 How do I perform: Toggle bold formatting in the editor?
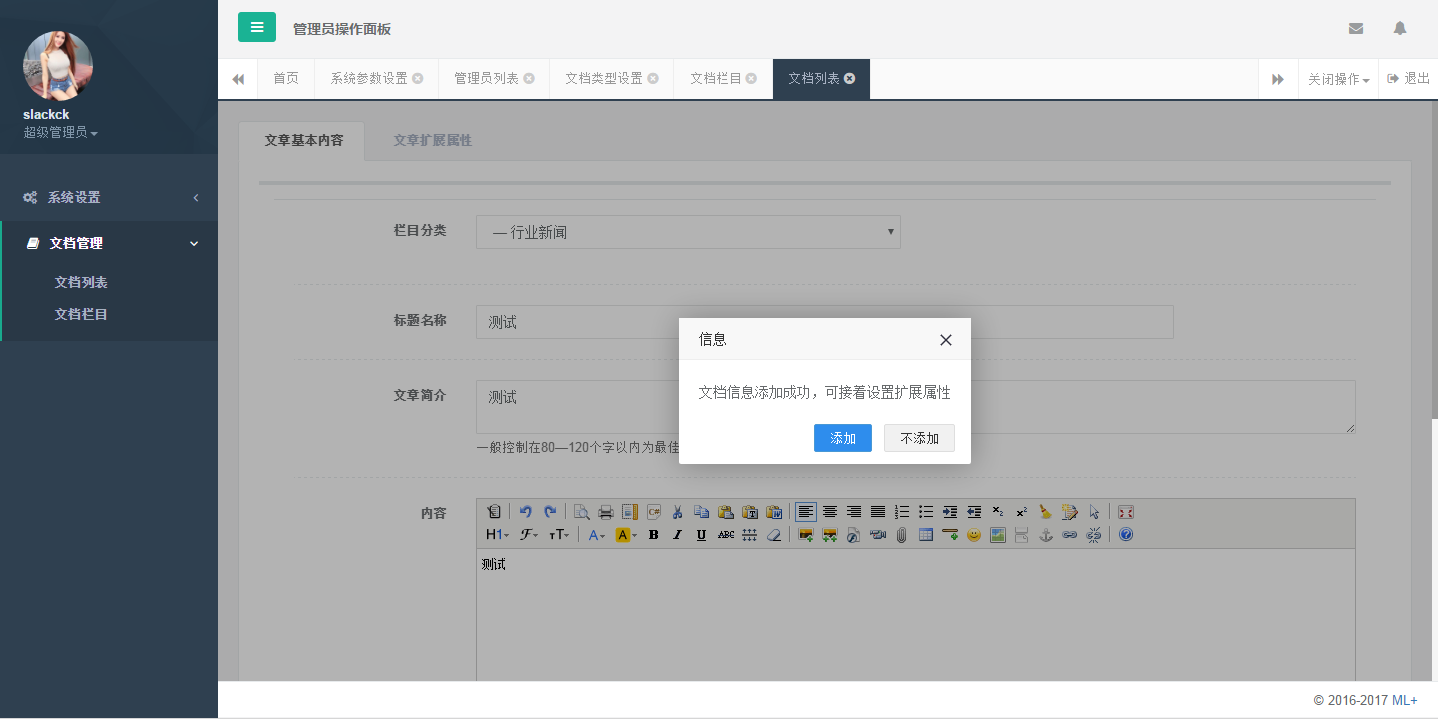point(653,535)
